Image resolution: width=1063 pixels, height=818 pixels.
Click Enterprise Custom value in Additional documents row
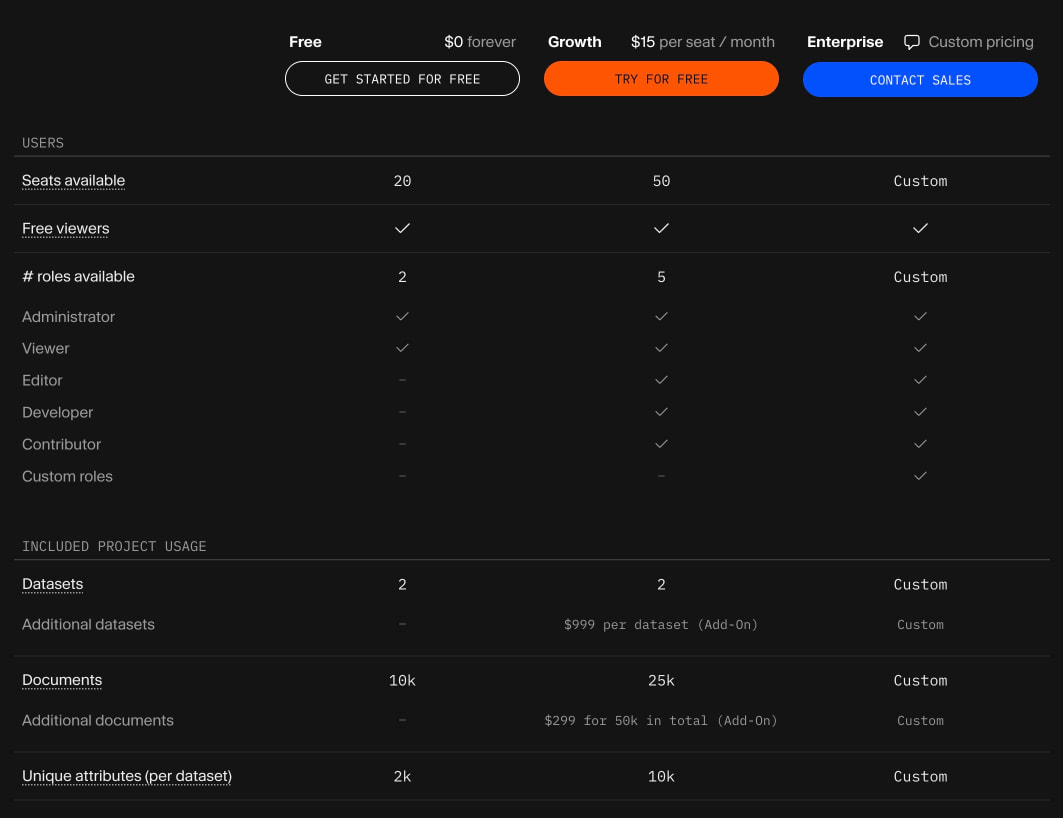[x=920, y=721]
